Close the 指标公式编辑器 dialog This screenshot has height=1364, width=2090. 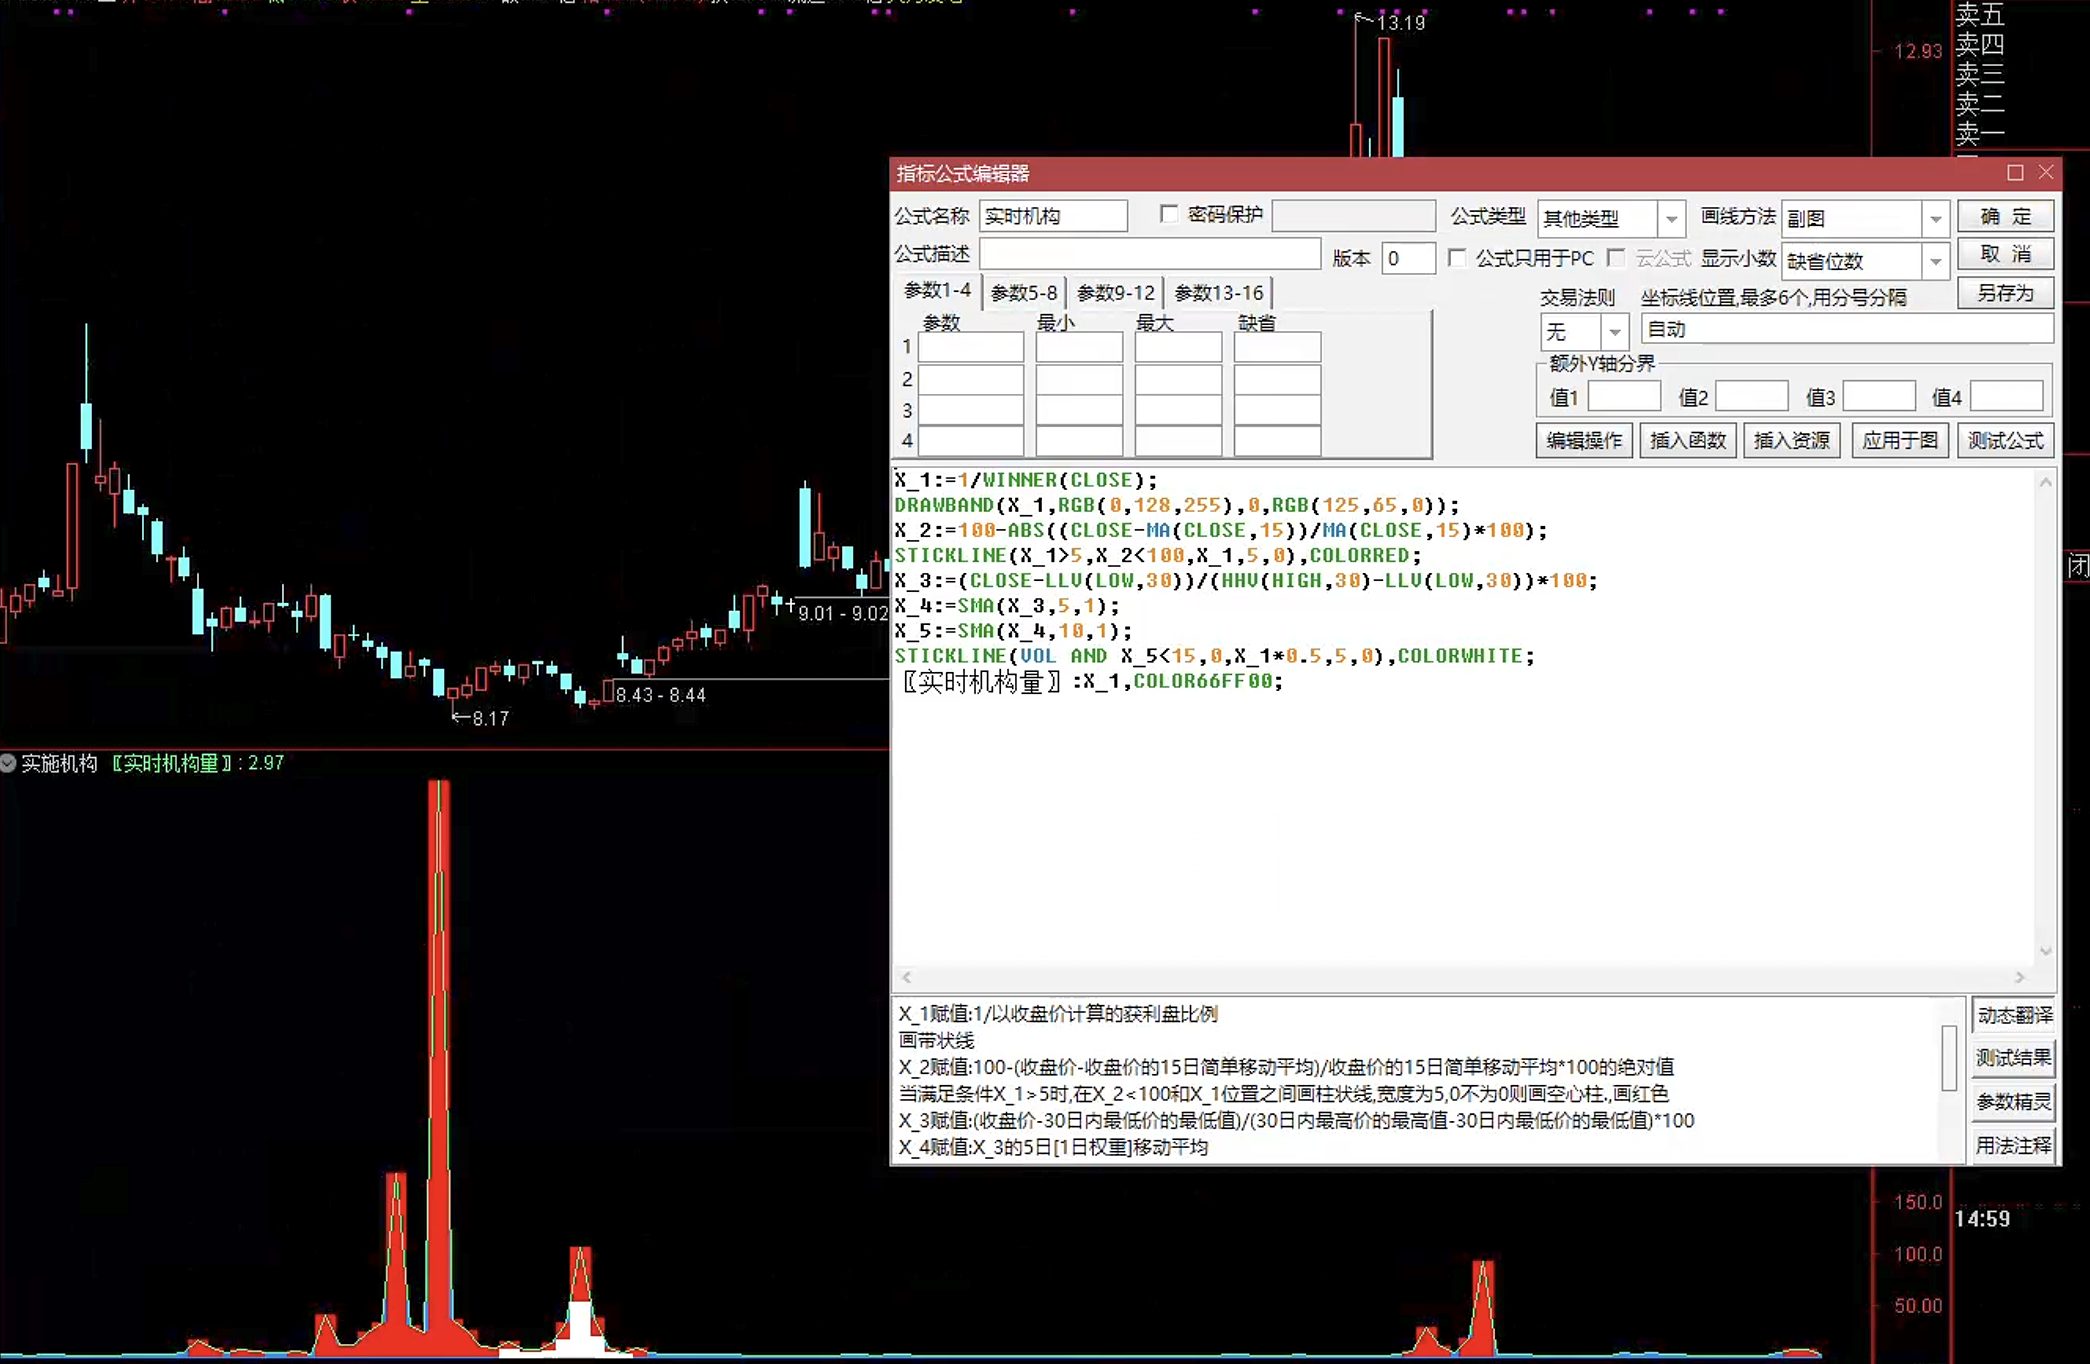[2046, 173]
